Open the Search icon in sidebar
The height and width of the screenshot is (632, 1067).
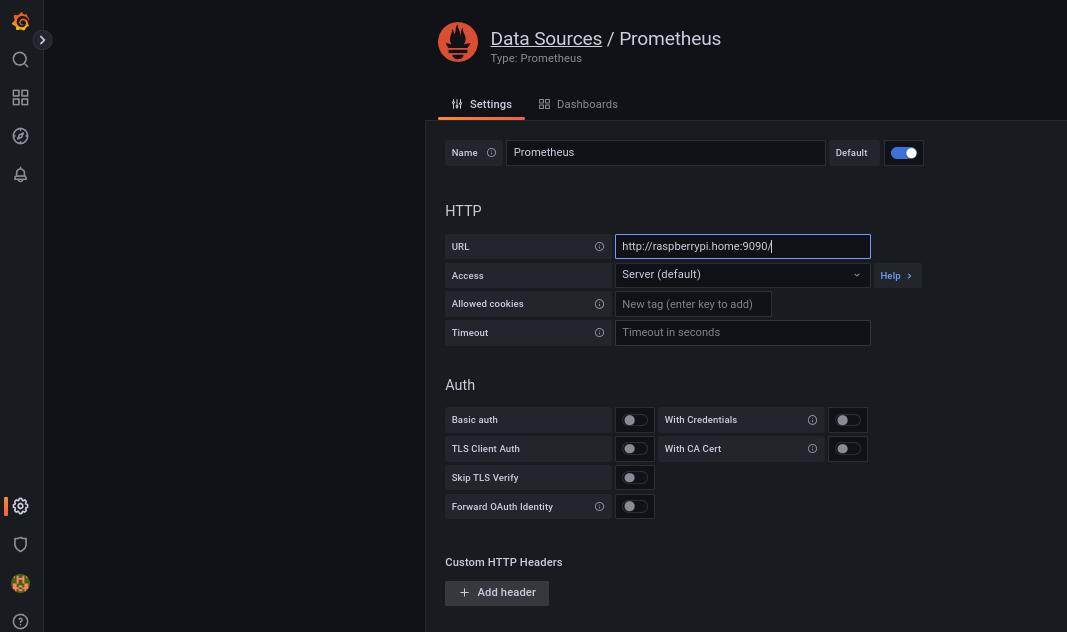click(x=20, y=60)
